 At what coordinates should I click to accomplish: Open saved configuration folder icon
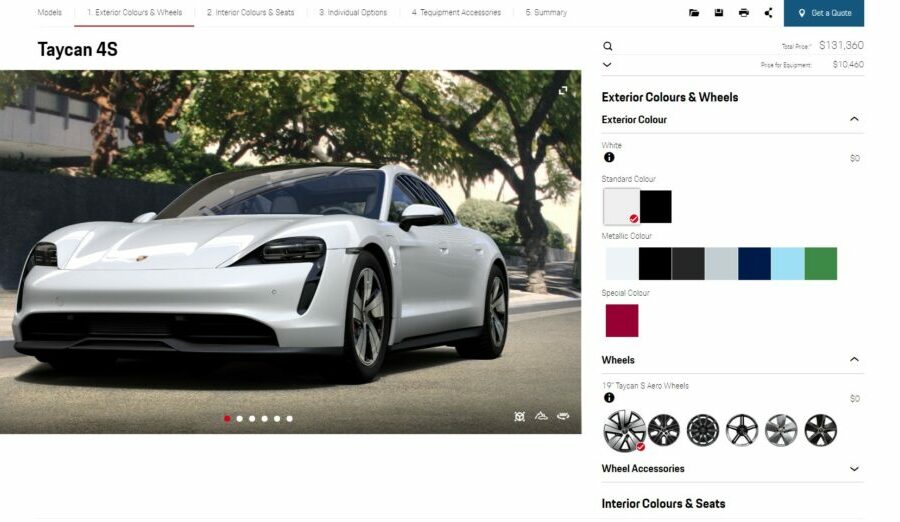pos(694,13)
